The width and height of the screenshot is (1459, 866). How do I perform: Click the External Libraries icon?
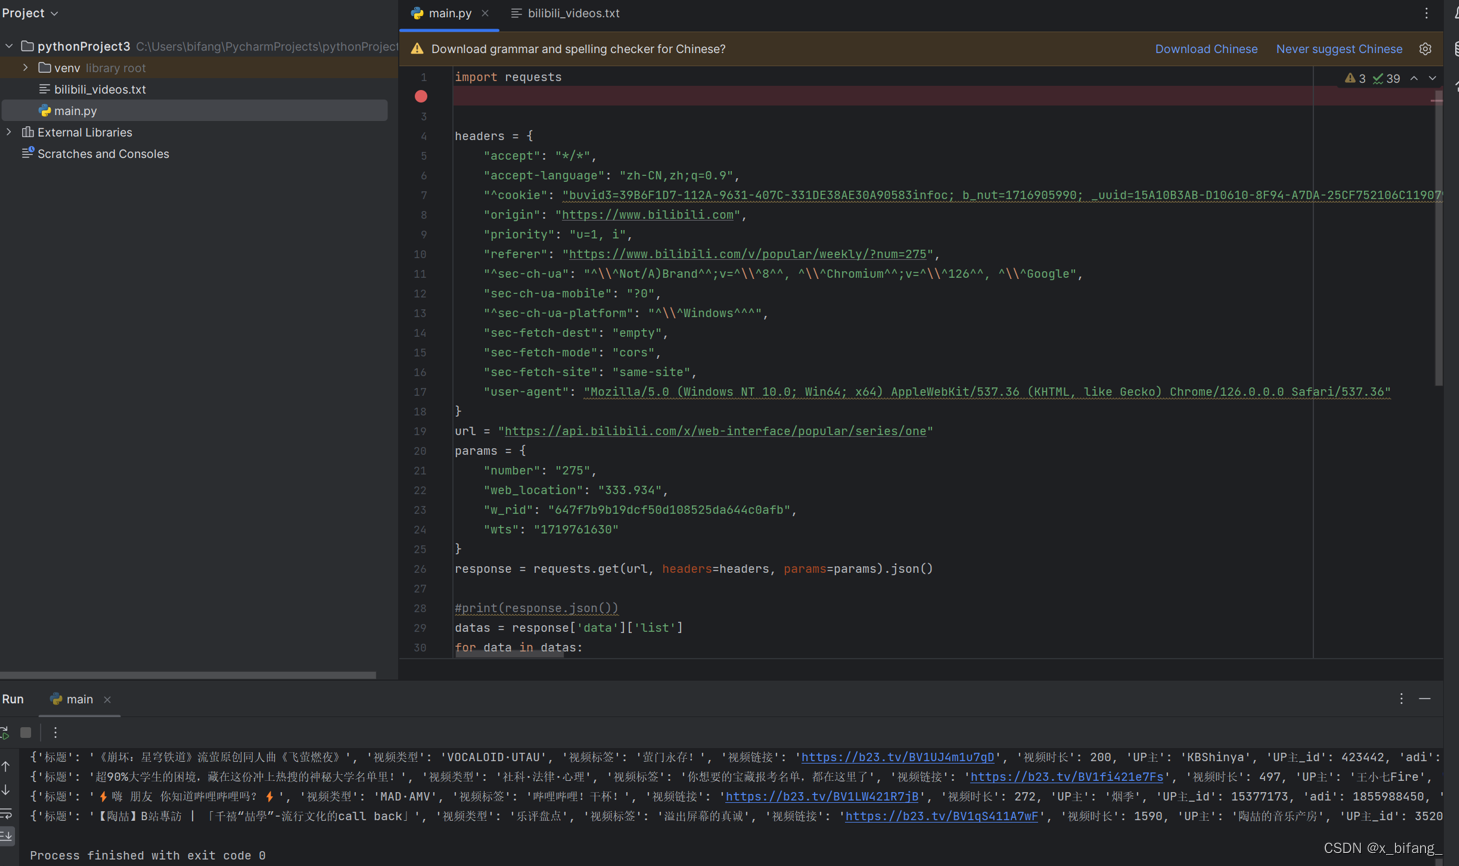pyautogui.click(x=28, y=132)
